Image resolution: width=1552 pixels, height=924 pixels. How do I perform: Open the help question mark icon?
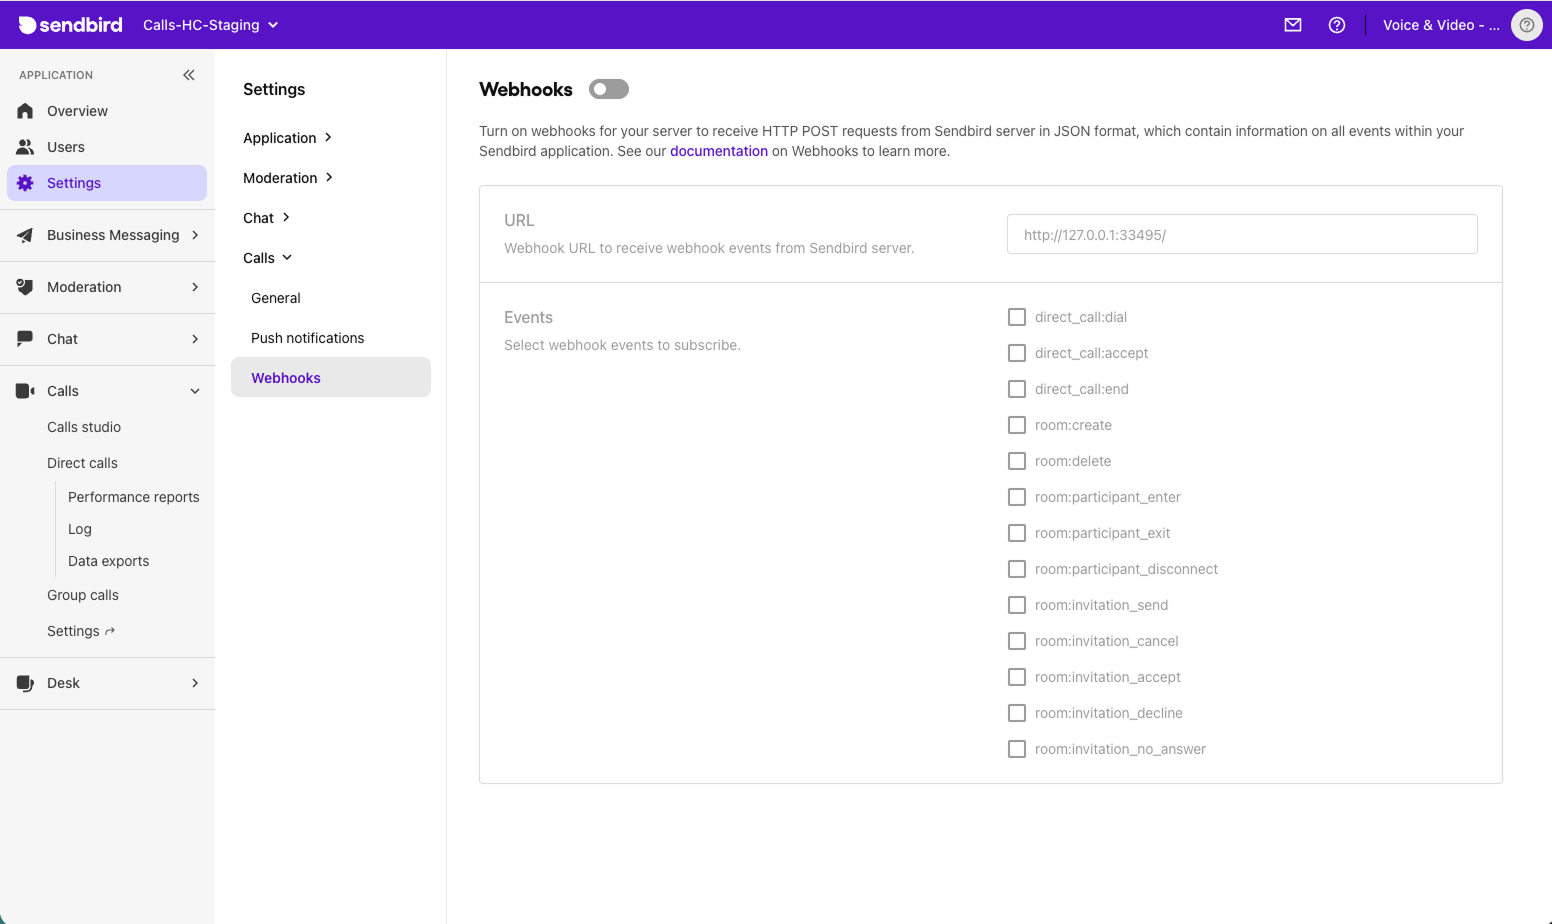1337,25
